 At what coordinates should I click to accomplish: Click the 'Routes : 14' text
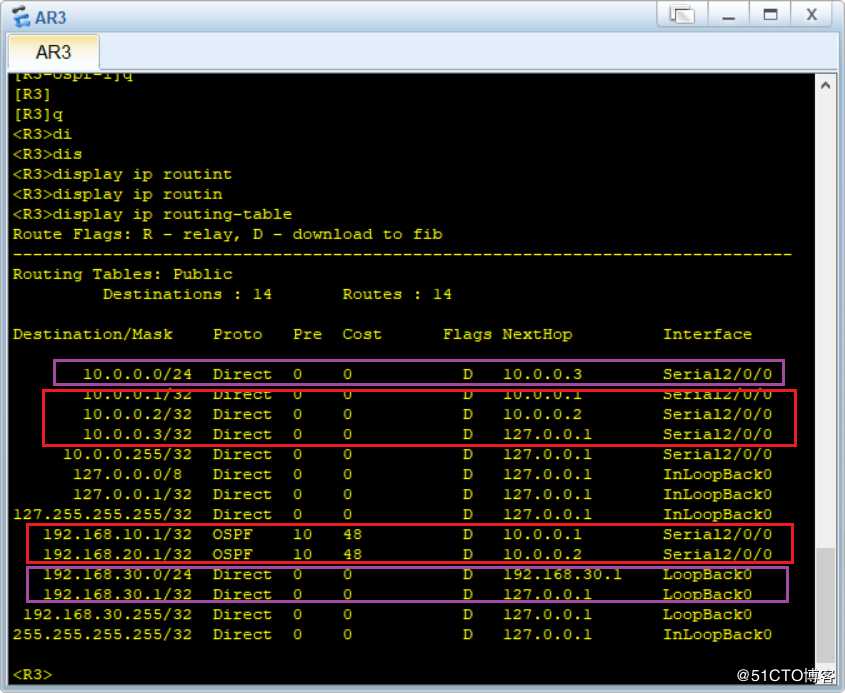point(397,294)
